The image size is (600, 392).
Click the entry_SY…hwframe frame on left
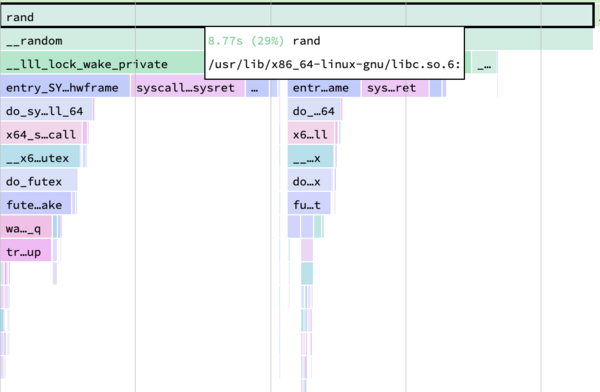[65, 87]
